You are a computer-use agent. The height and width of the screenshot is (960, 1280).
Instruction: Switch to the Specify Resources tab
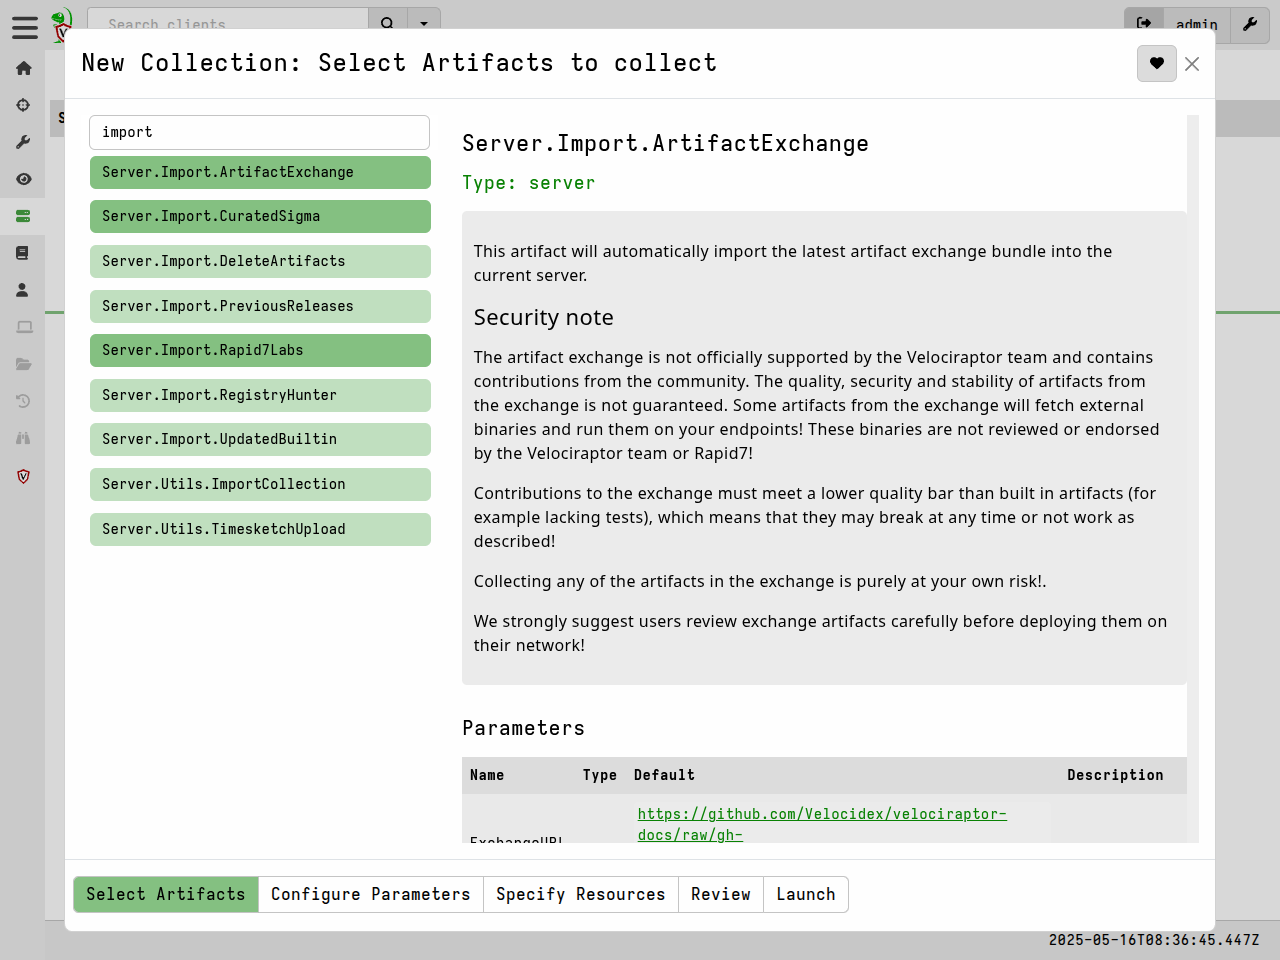(581, 894)
